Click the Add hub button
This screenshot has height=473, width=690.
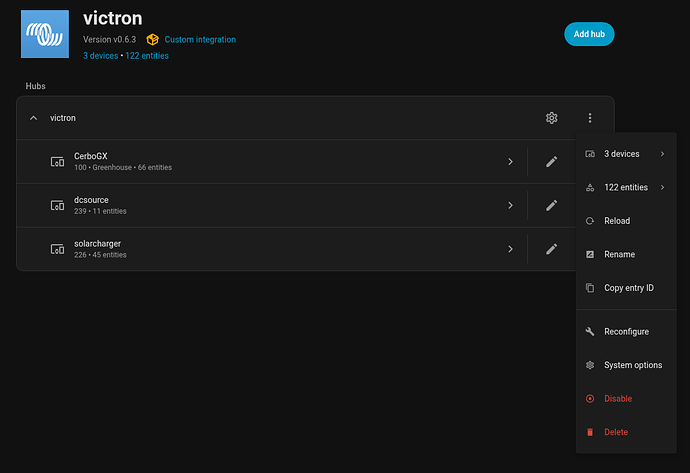589,34
